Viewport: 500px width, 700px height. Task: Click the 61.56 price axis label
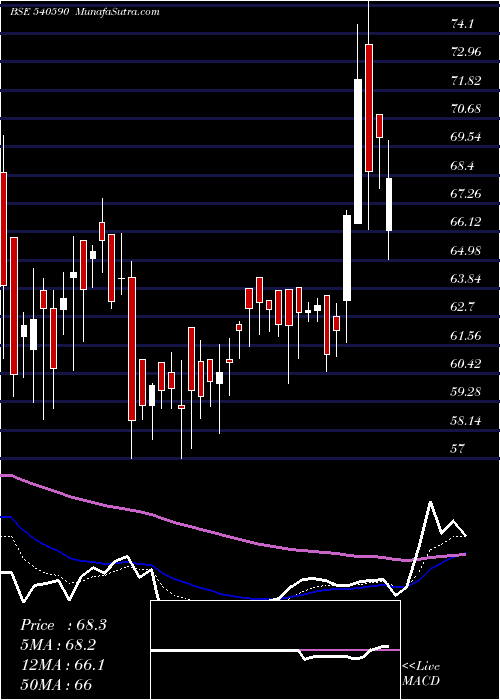click(x=466, y=336)
